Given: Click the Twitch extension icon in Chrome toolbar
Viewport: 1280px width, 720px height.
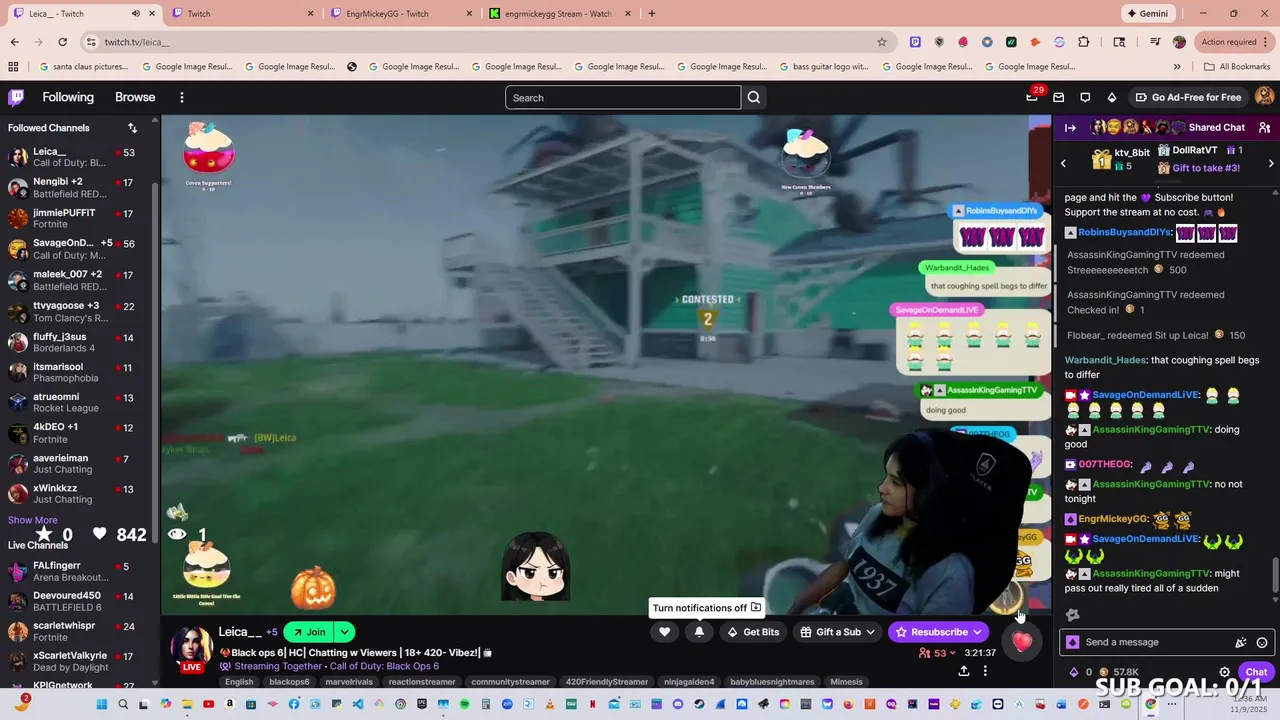Looking at the screenshot, I should click(915, 42).
